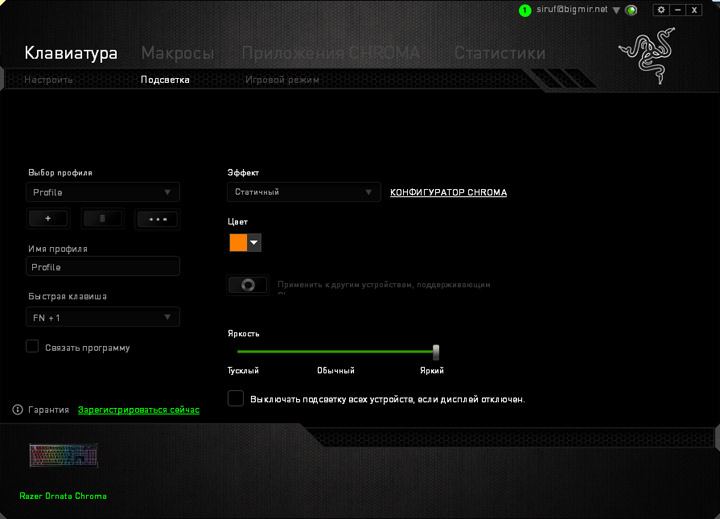This screenshot has width=720, height=519.
Task: Click the Razer Ornata Chroma device label
Action: pos(63,496)
